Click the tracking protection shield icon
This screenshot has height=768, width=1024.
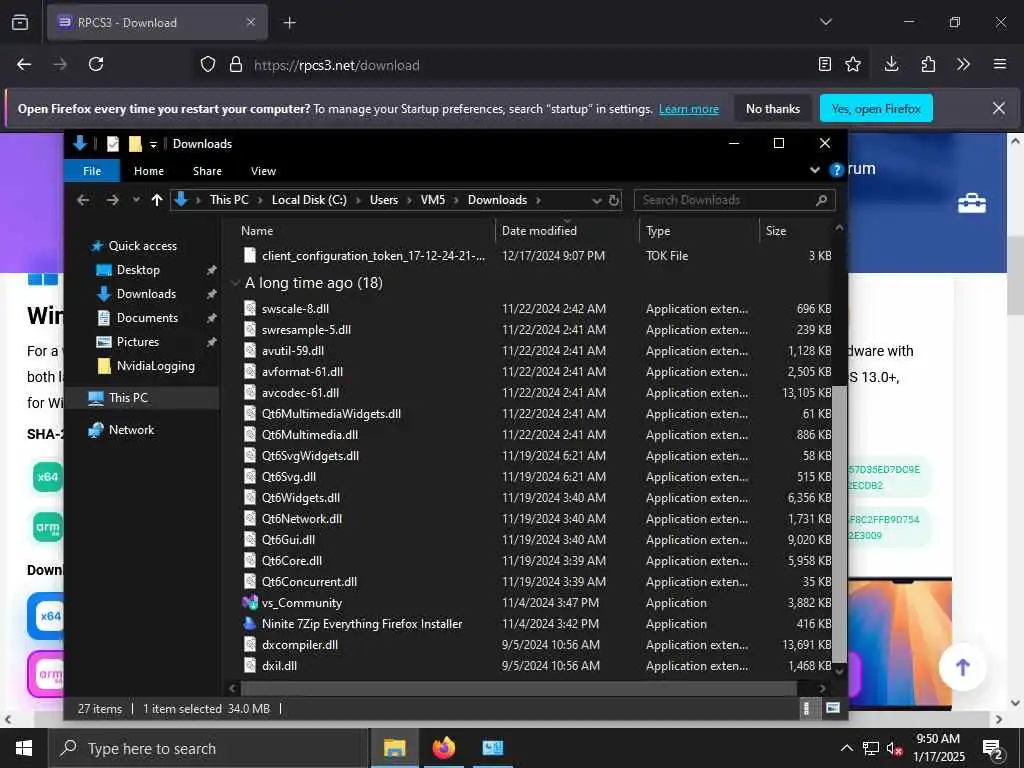coord(208,65)
